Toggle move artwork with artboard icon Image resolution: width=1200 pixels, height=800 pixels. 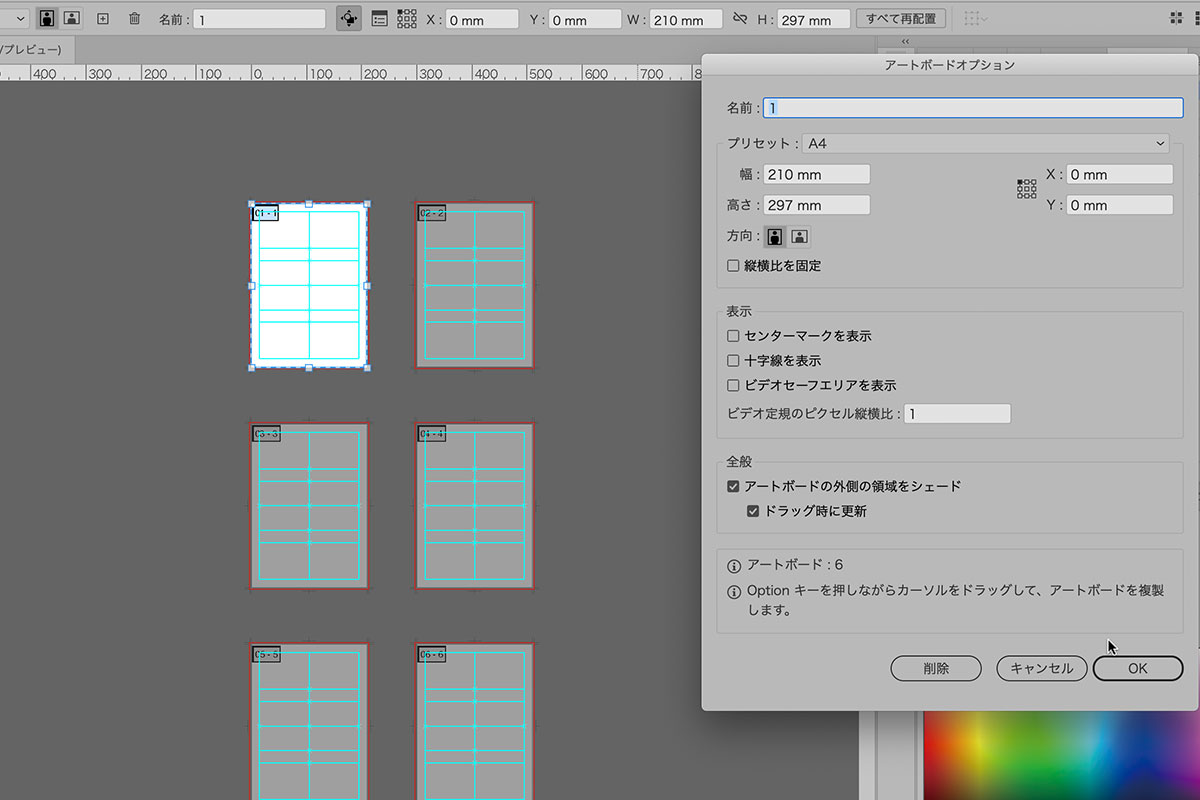click(x=348, y=18)
